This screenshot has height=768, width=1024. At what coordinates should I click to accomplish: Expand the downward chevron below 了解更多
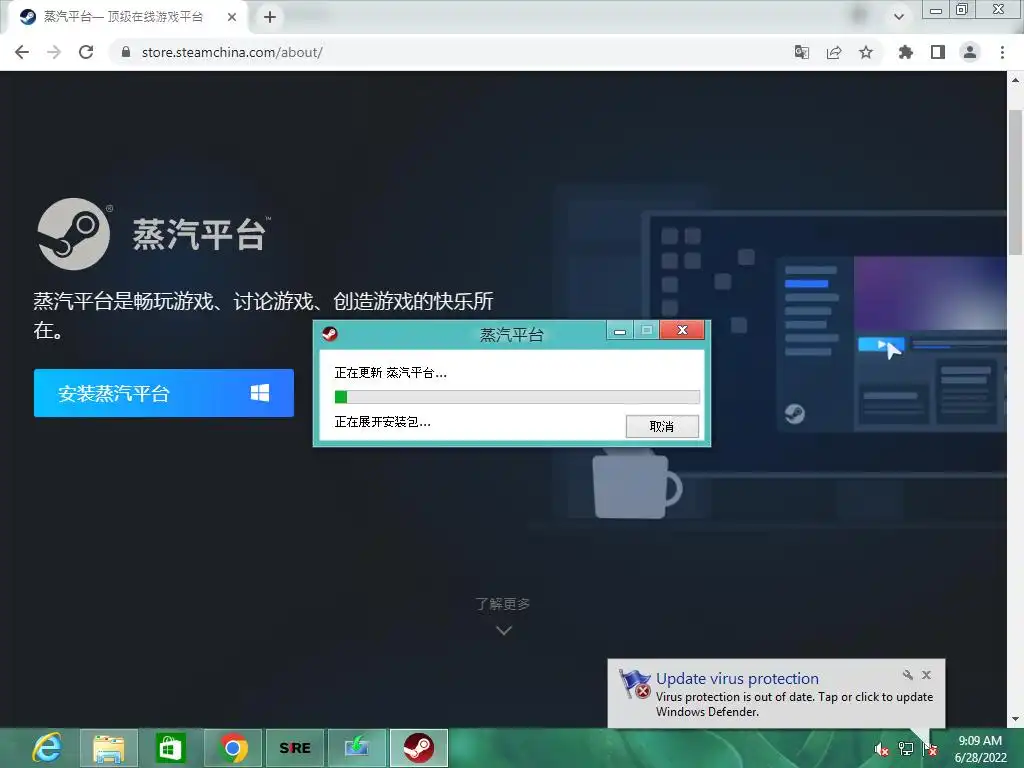pyautogui.click(x=504, y=631)
